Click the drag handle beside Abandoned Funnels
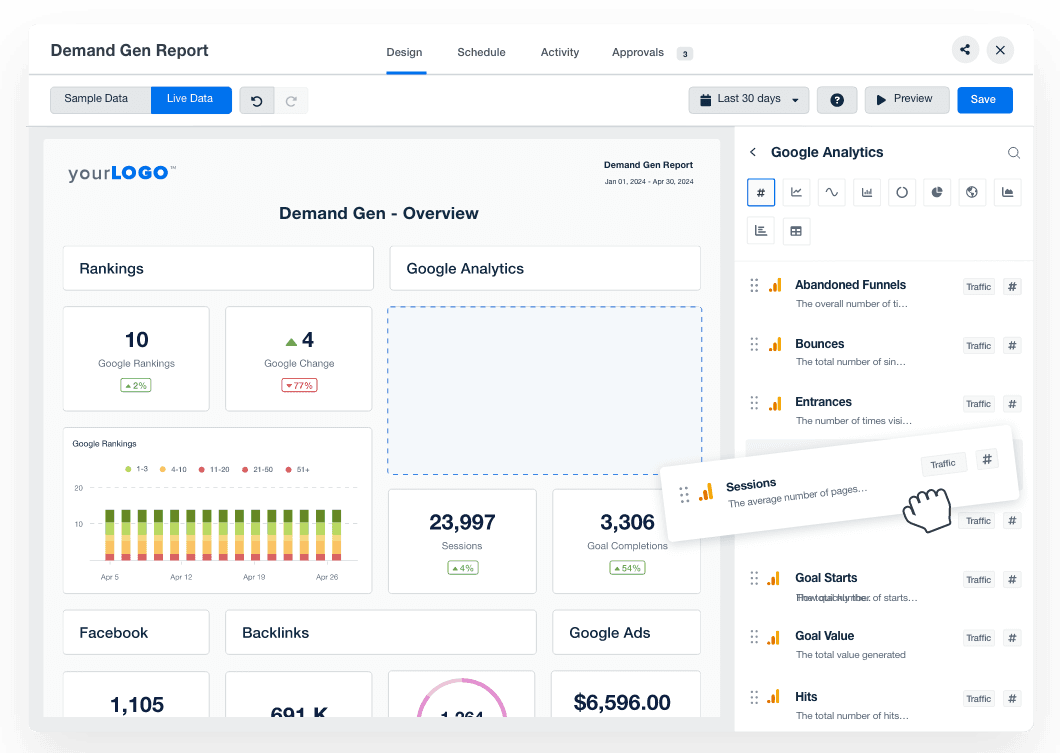Screen dimensions: 1060x753 [x=754, y=286]
